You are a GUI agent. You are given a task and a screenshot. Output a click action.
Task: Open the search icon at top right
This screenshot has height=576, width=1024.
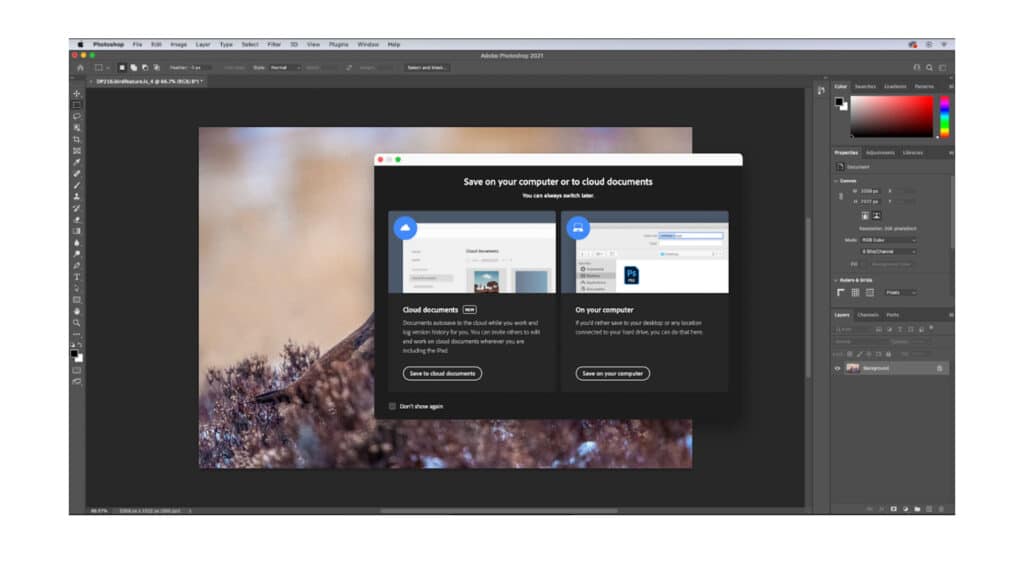929,67
